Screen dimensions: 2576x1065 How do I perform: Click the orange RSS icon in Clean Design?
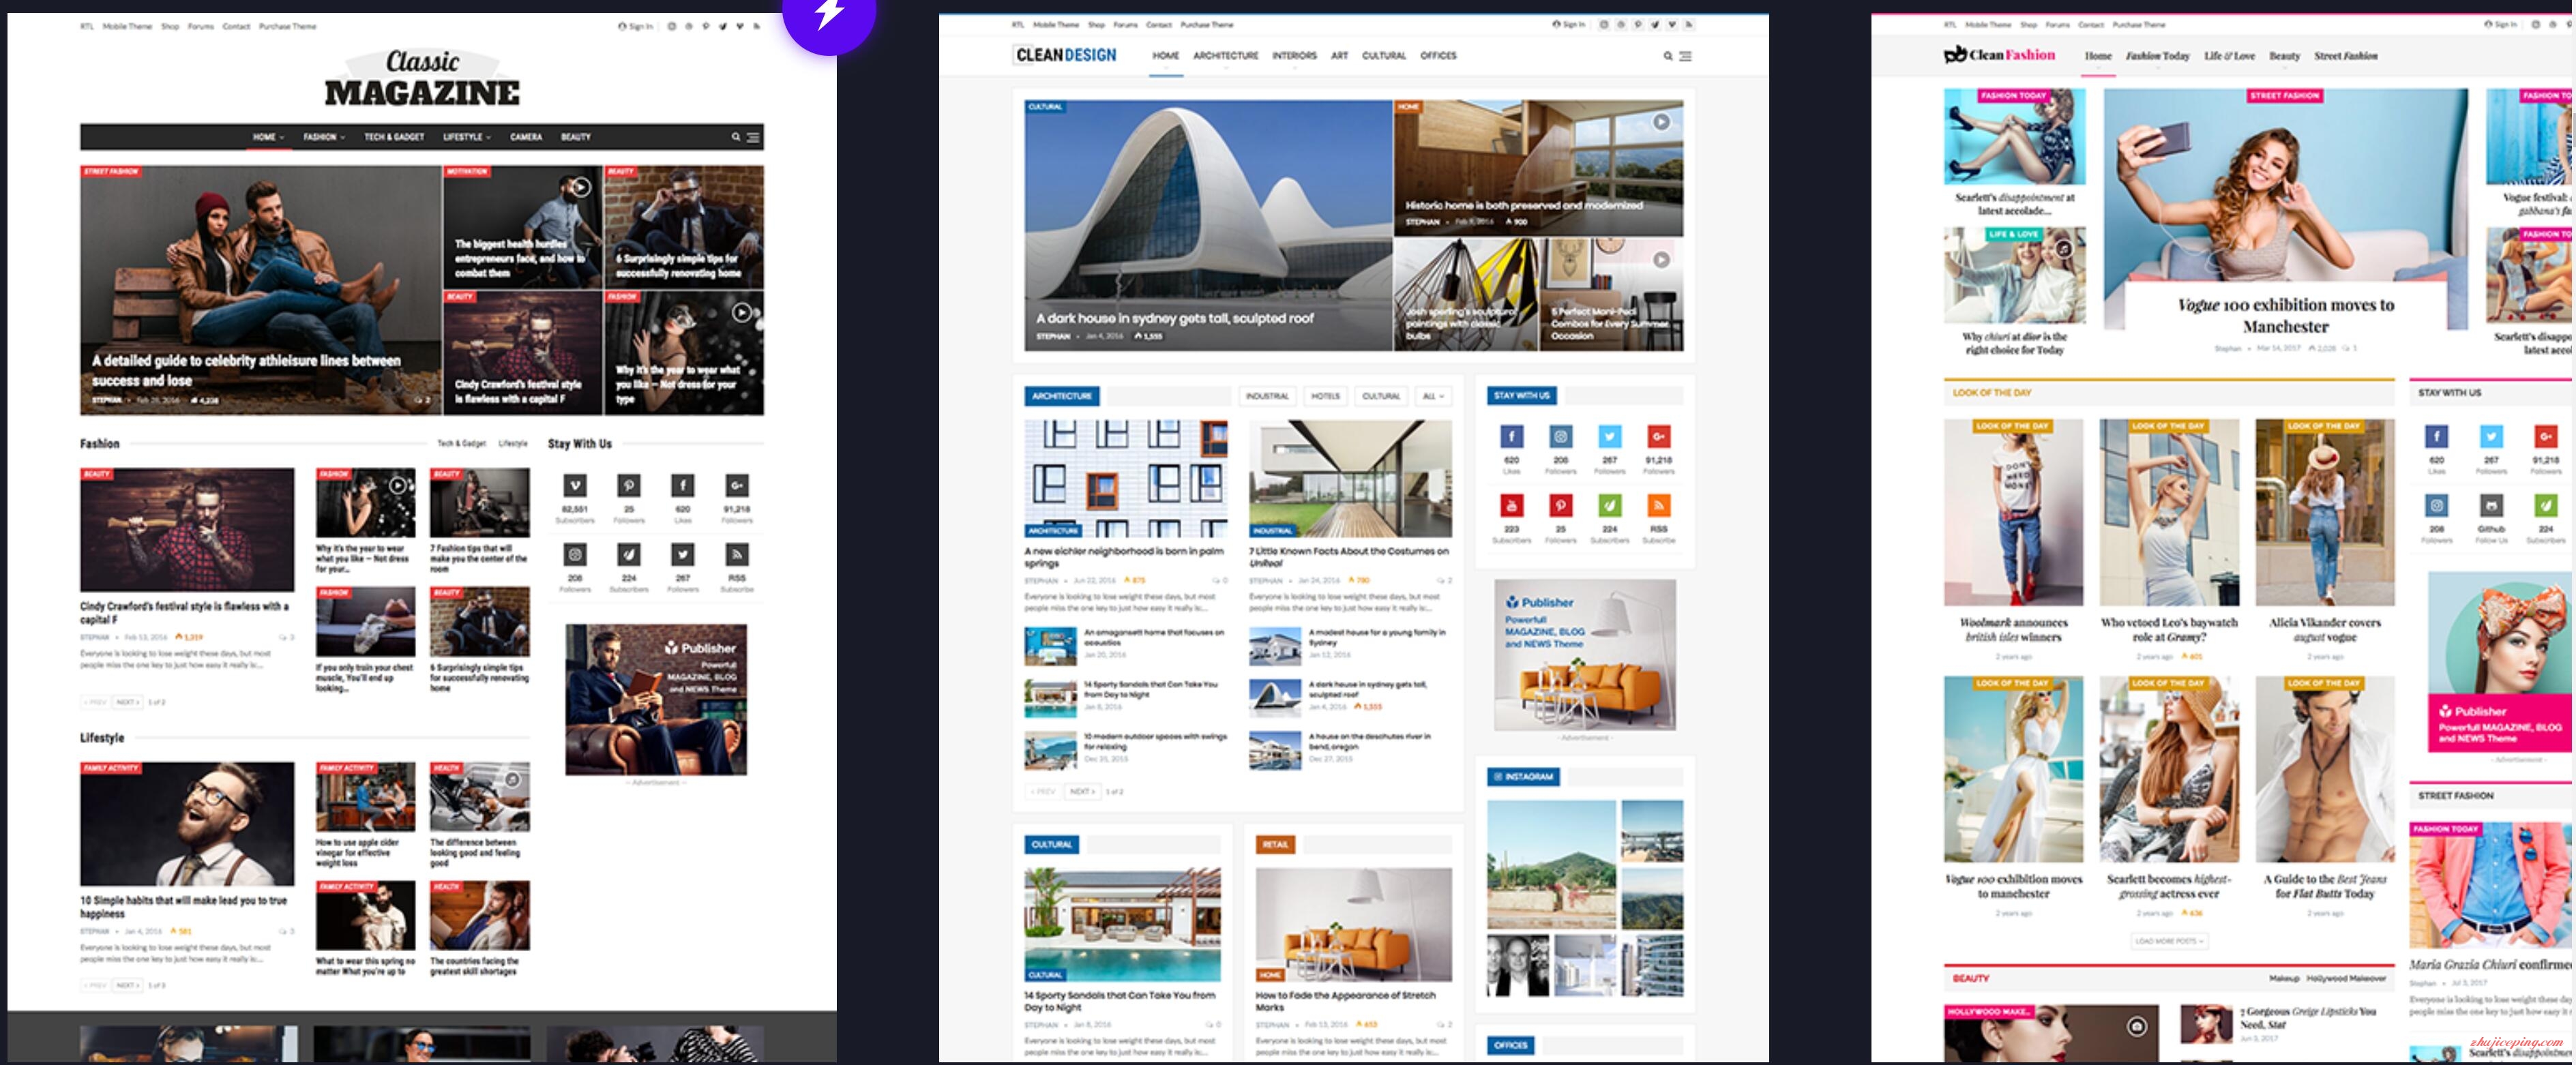pyautogui.click(x=1659, y=506)
